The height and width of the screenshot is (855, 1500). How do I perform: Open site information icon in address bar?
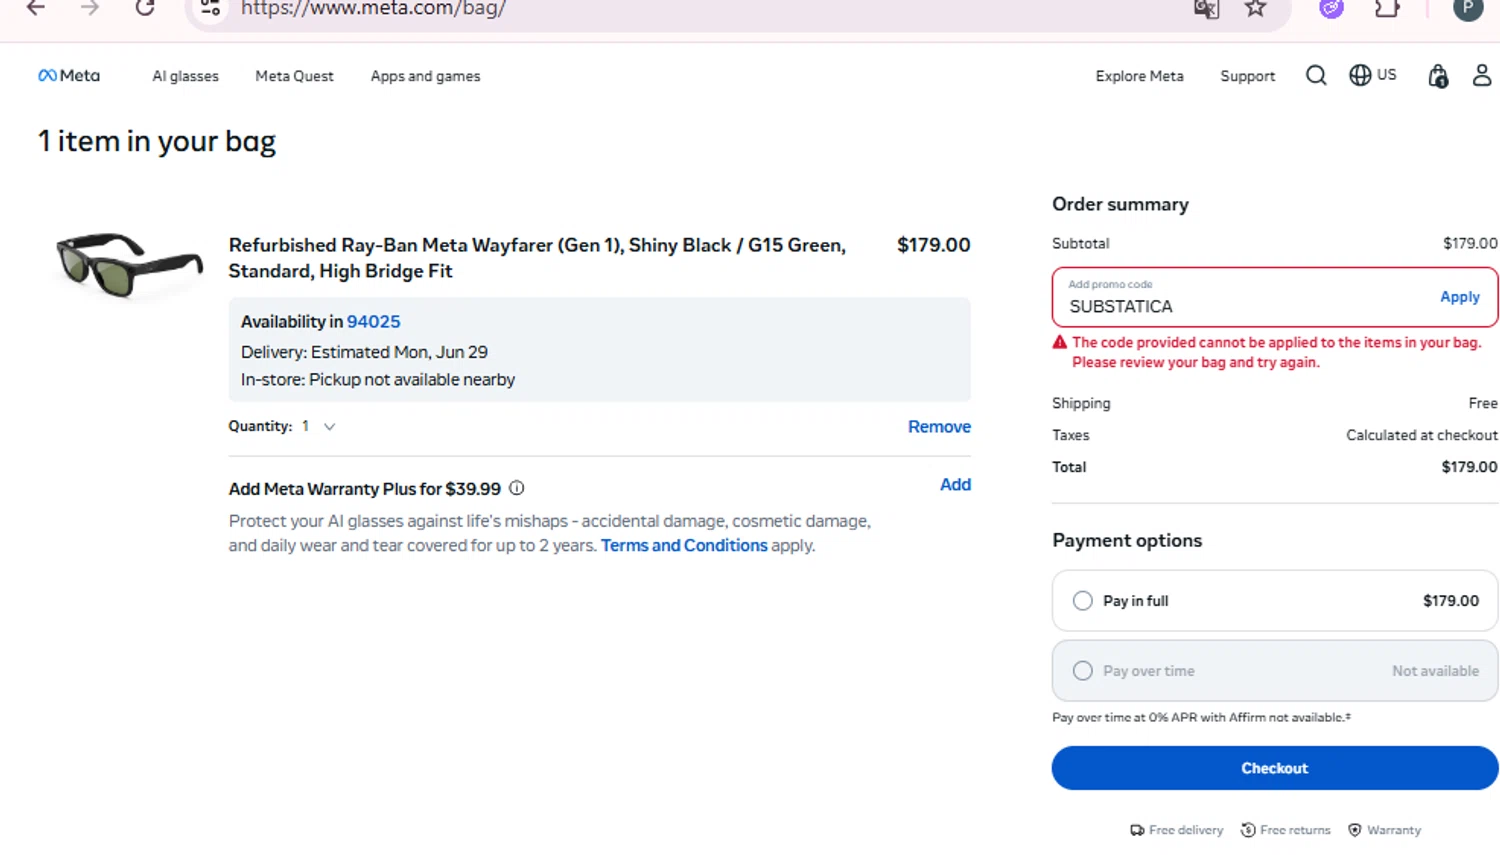[x=210, y=8]
